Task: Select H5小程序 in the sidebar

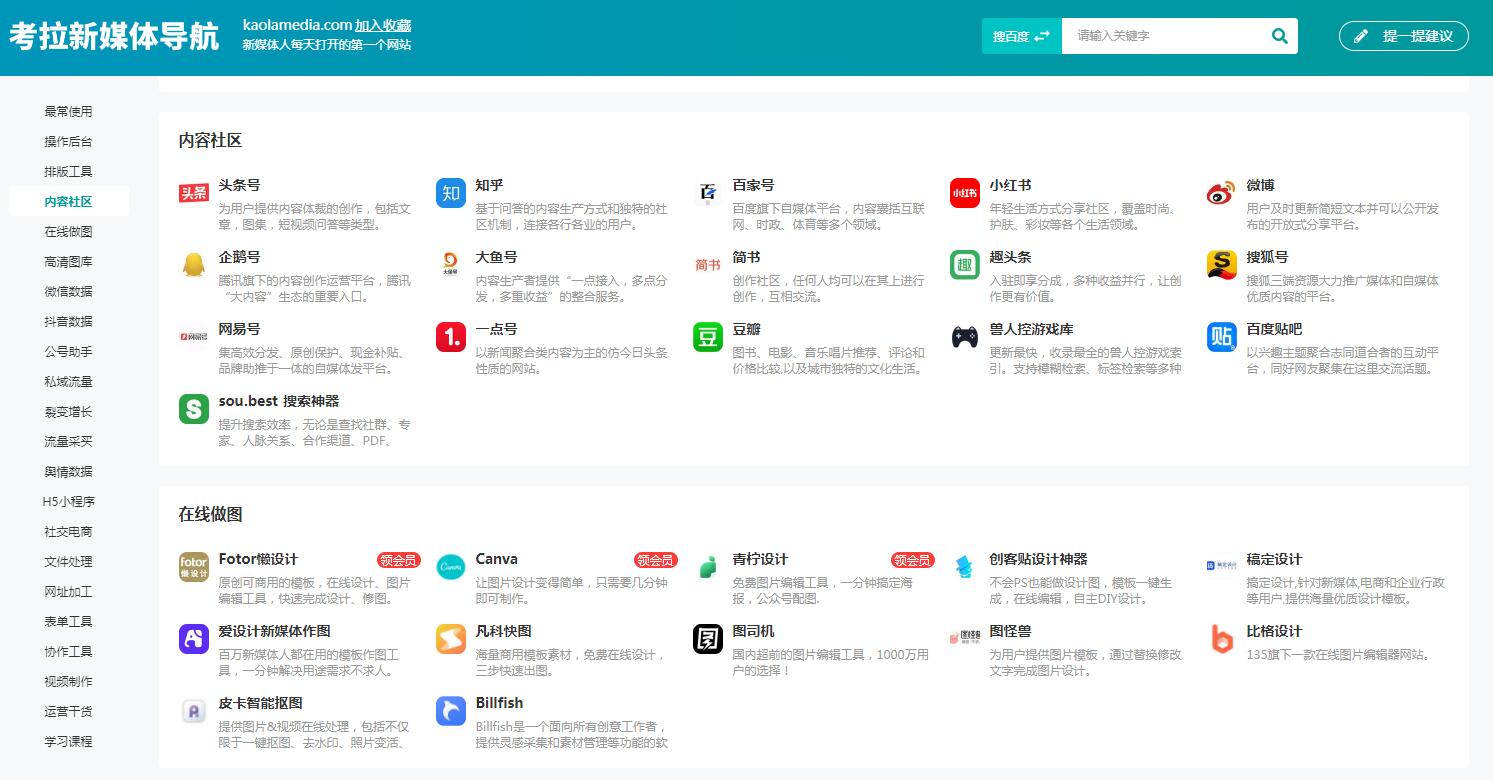Action: (x=68, y=501)
